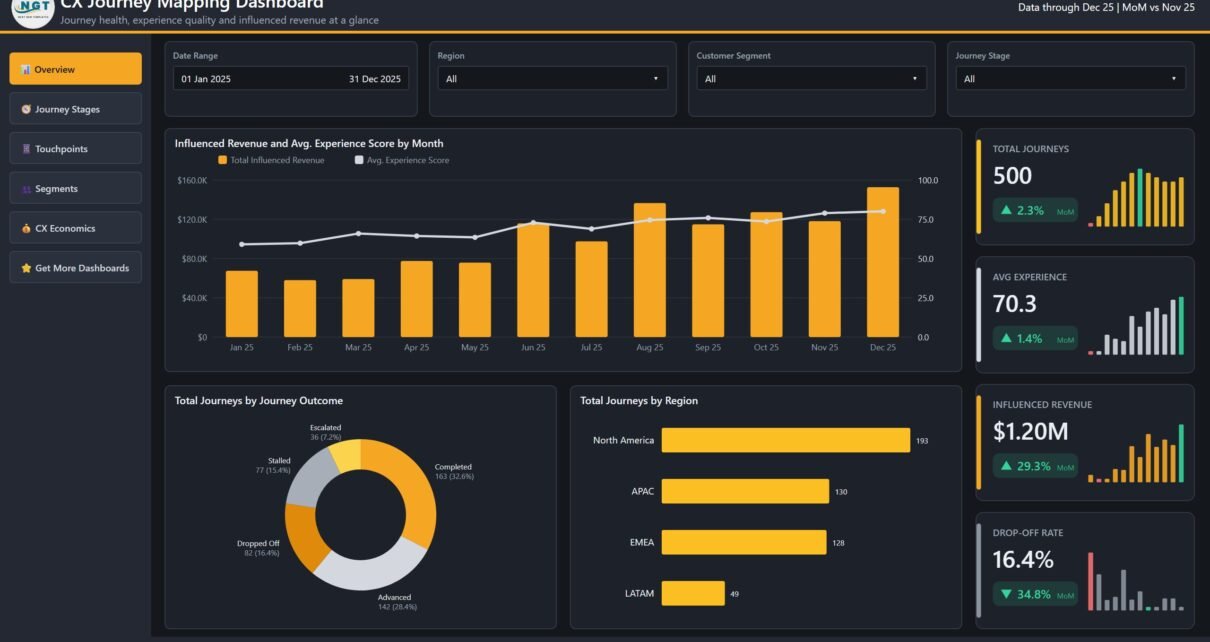Toggle the Avg. Experience Score legend item
This screenshot has height=642, width=1210.
[x=402, y=160]
